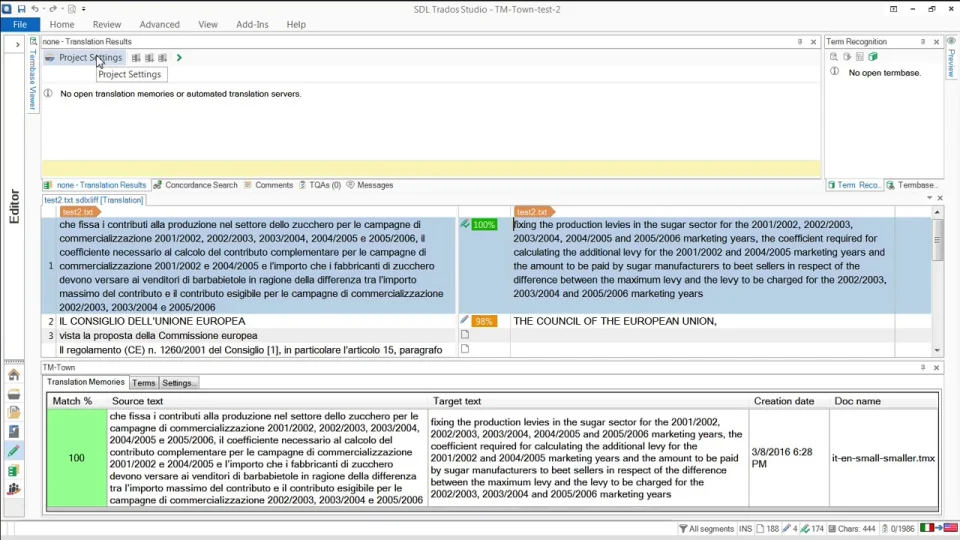The image size is (960, 540).
Task: Click the third Term Recognition toolbar icon
Action: (x=860, y=57)
